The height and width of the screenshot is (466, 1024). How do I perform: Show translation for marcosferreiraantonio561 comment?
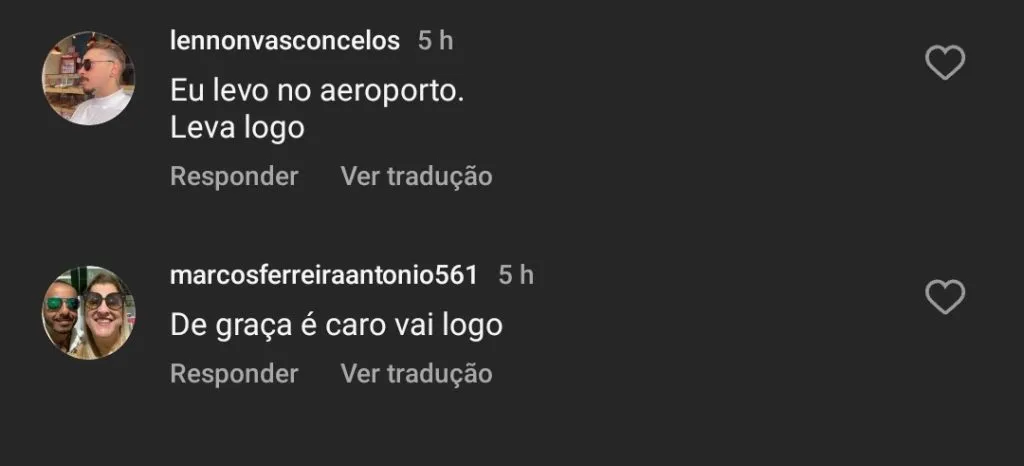(x=416, y=373)
